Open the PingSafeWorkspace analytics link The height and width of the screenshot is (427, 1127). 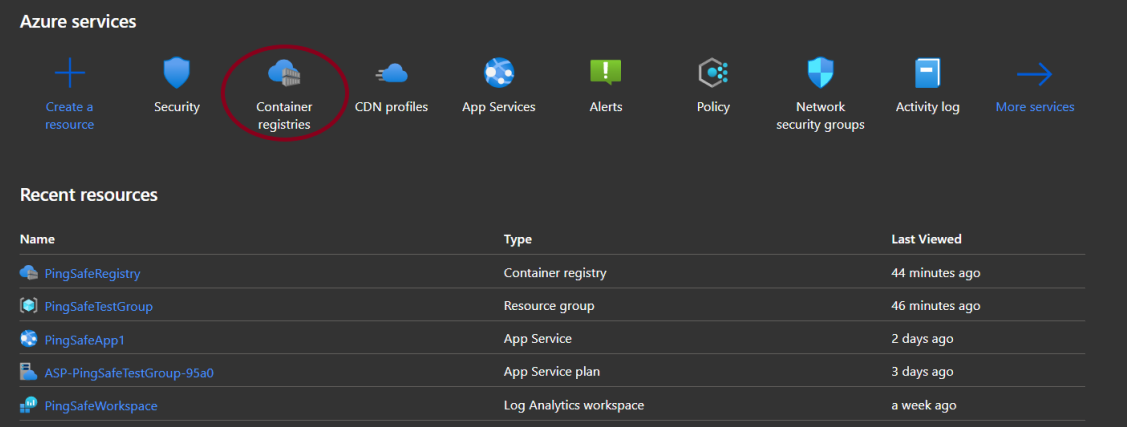click(100, 406)
